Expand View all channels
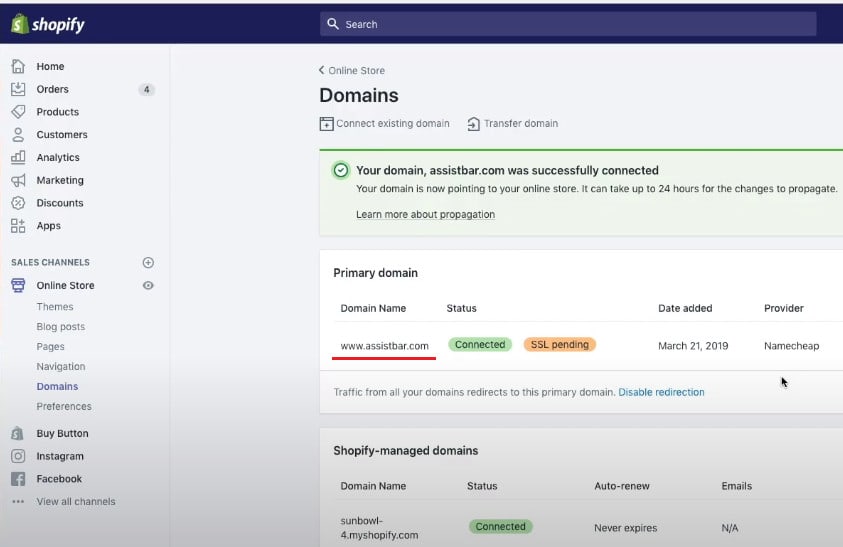This screenshot has width=843, height=547. (75, 502)
